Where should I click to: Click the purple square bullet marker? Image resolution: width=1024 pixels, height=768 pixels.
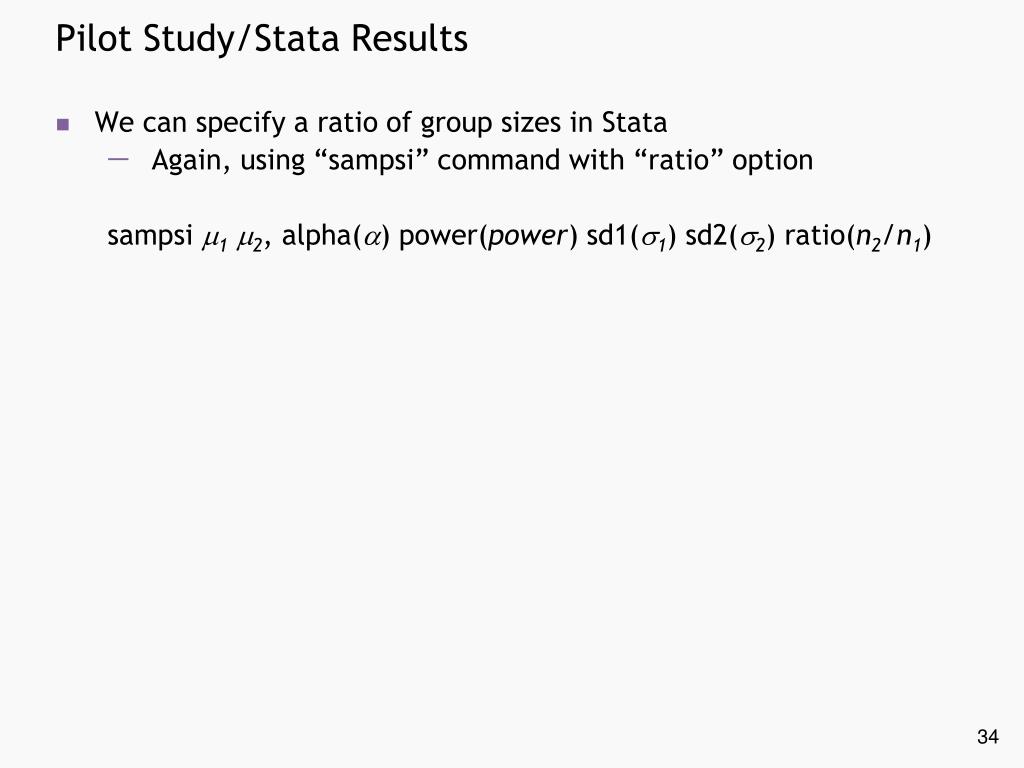tap(63, 124)
